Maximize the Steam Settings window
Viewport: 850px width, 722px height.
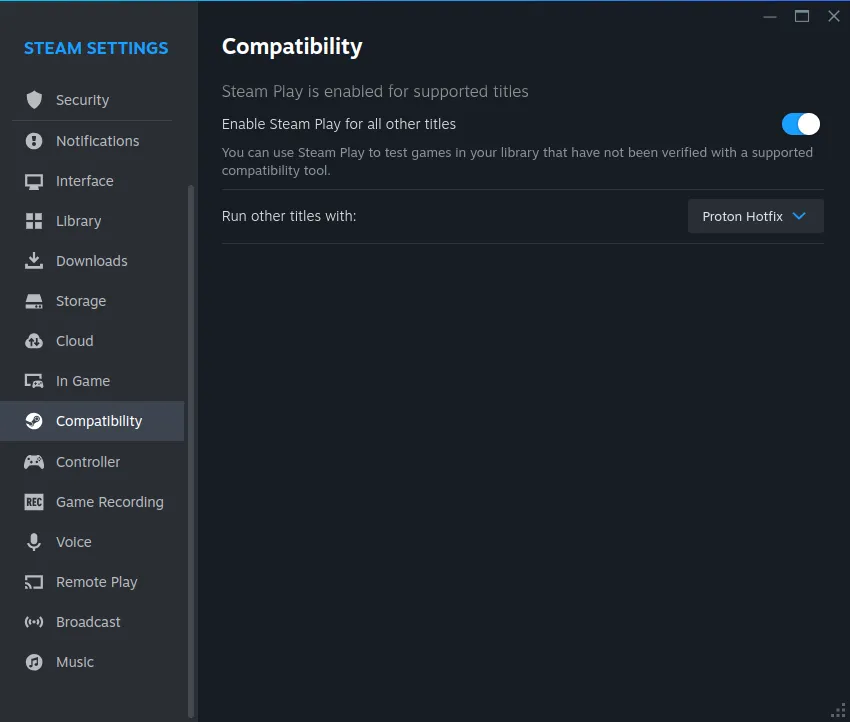click(802, 16)
